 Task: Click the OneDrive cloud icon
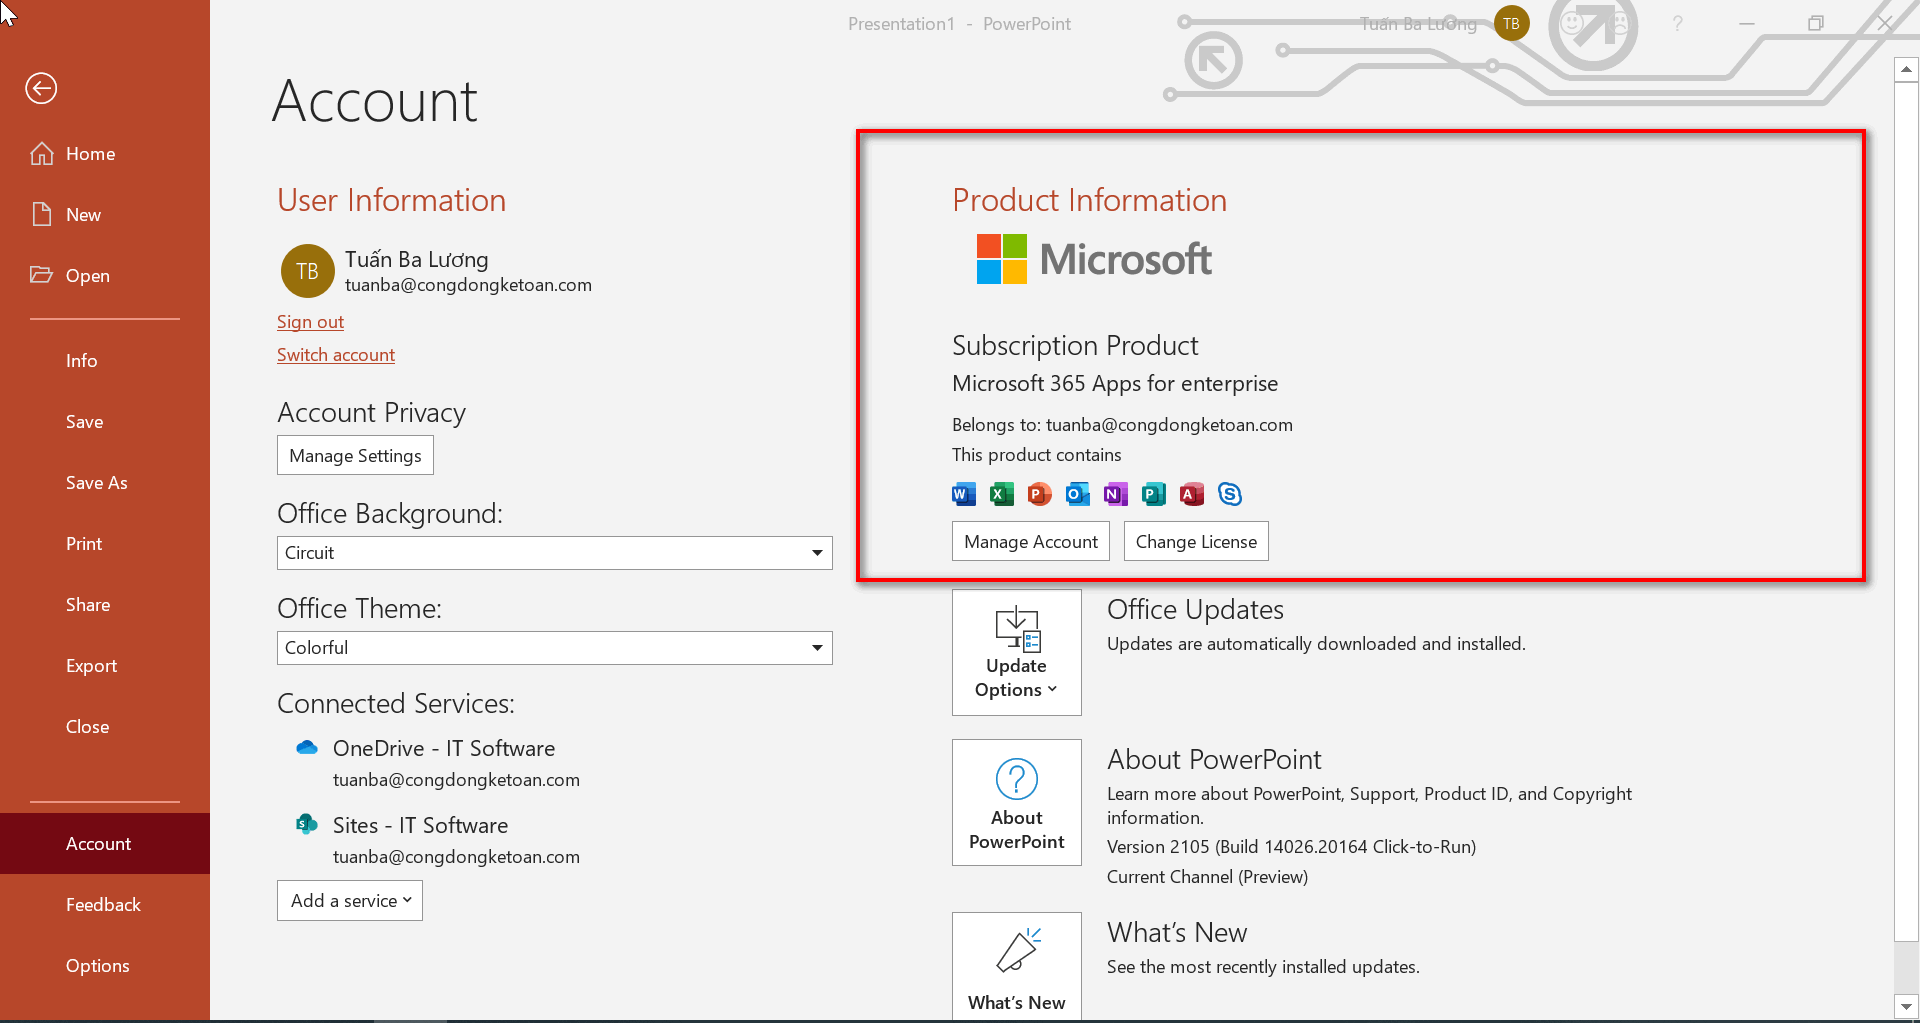(x=307, y=748)
